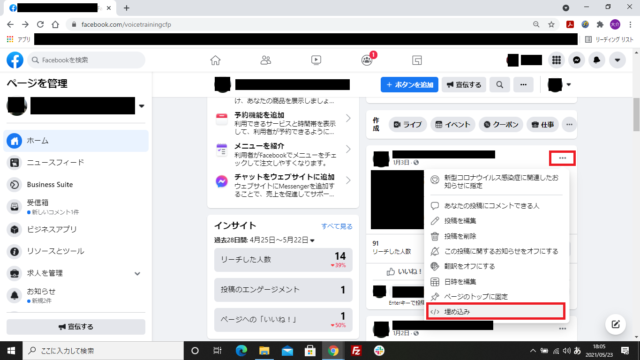Select 新型コロナウイルス感染症 notice menu item

pos(496,182)
